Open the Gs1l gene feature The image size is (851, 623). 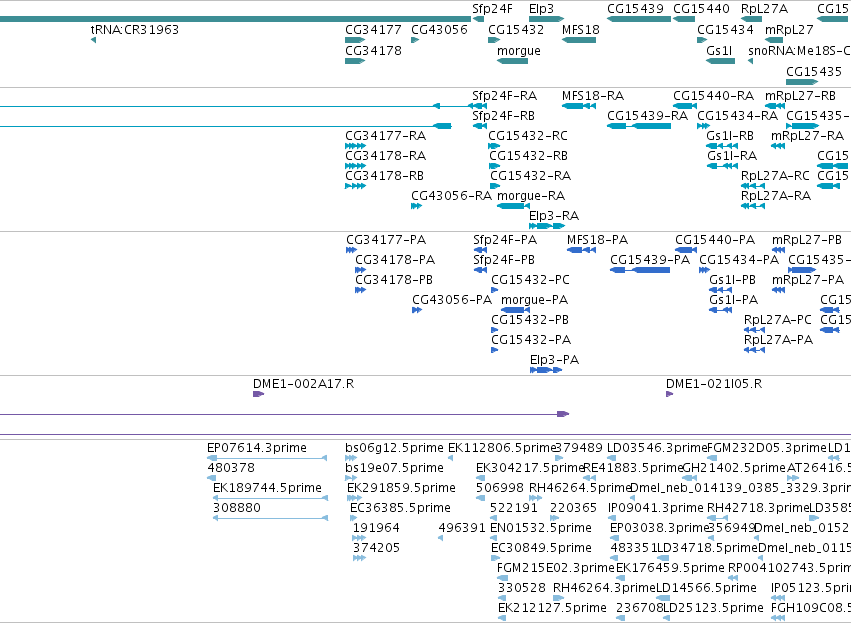tap(720, 61)
